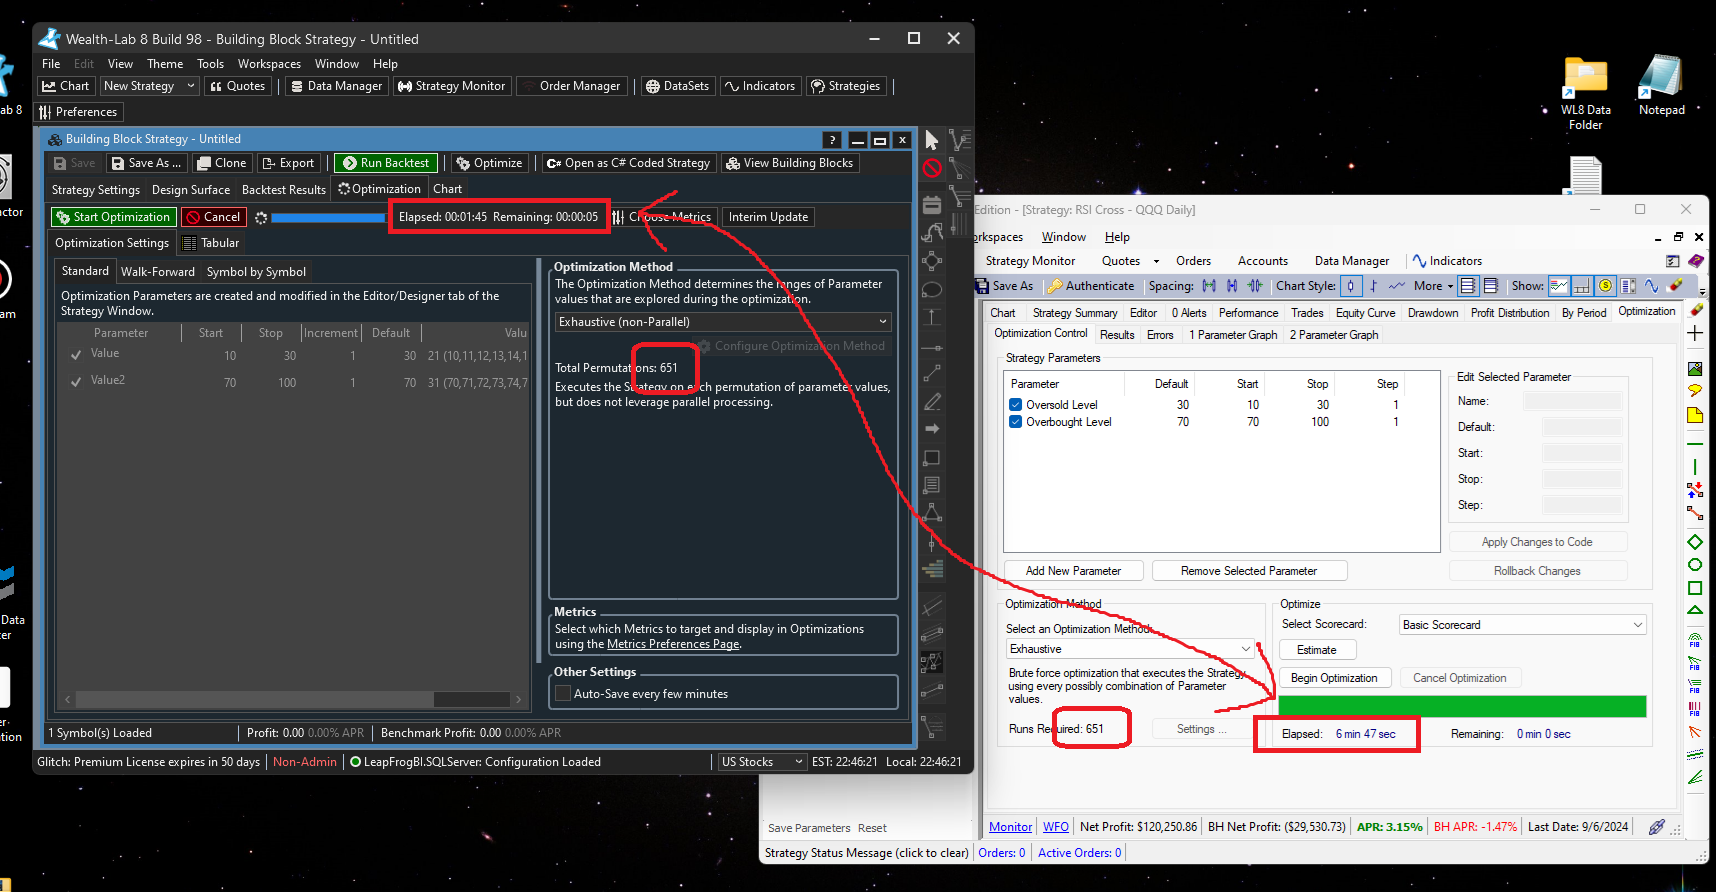Click the Begin Optimization button

pos(1334,678)
